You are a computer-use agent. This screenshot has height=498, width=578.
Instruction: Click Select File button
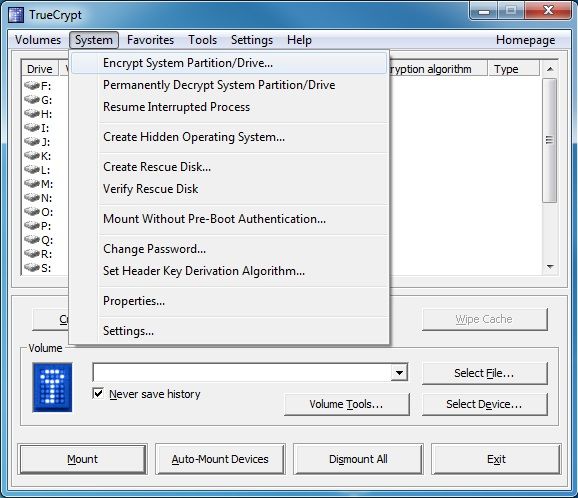(484, 373)
